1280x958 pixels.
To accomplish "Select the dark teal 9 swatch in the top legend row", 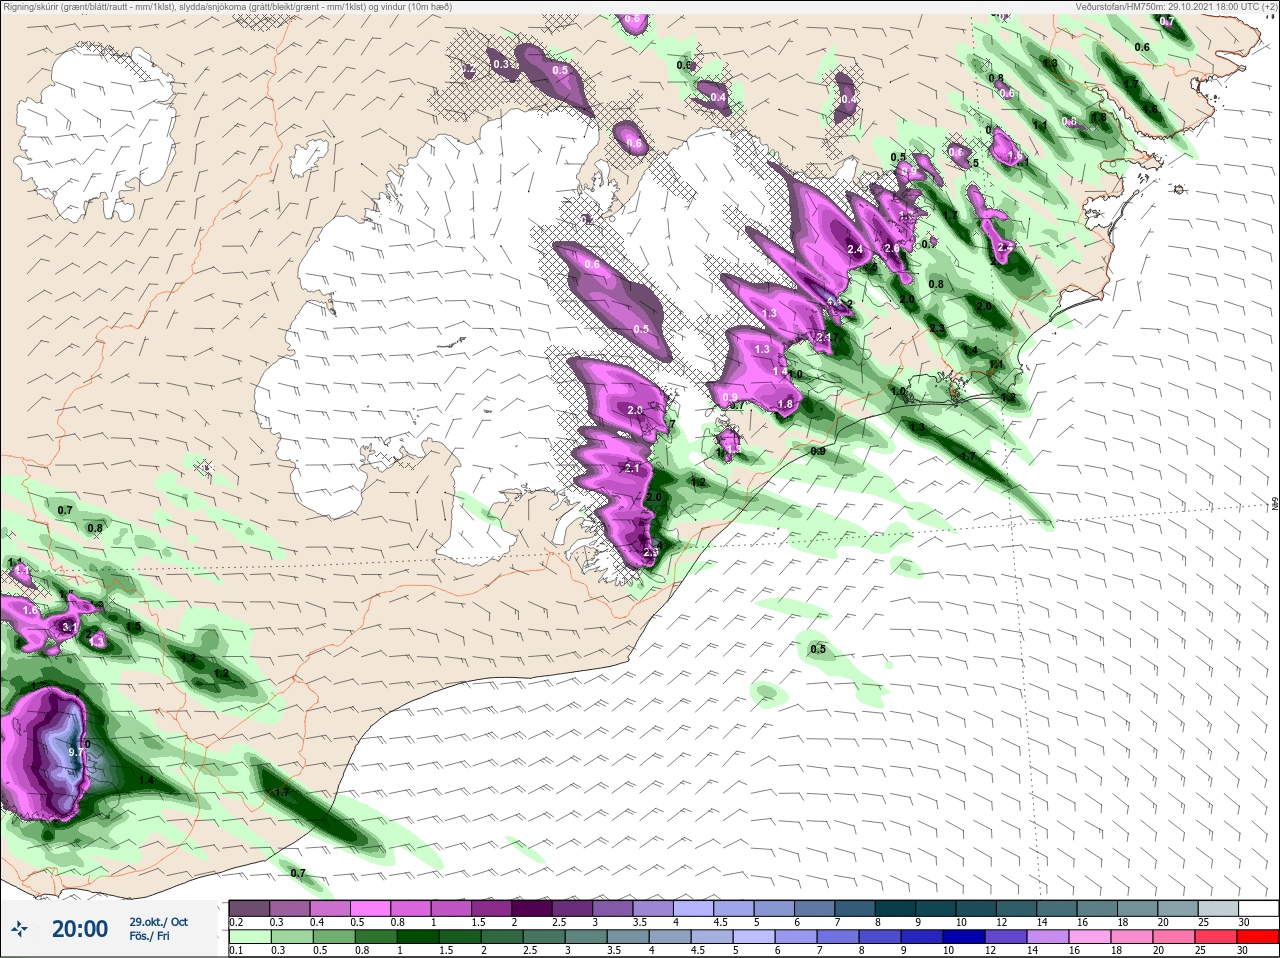I will click(x=935, y=908).
